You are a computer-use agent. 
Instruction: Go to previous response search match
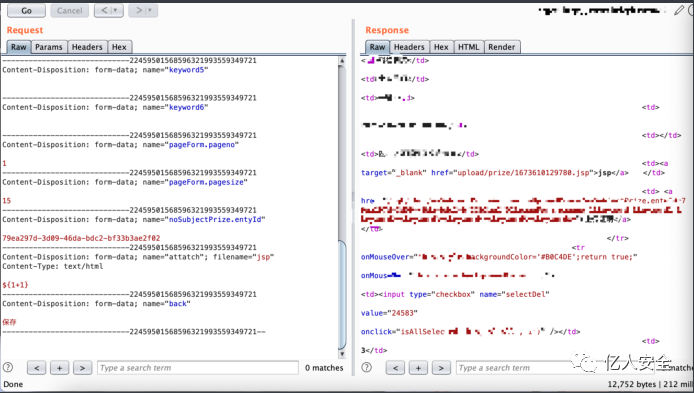(x=395, y=368)
